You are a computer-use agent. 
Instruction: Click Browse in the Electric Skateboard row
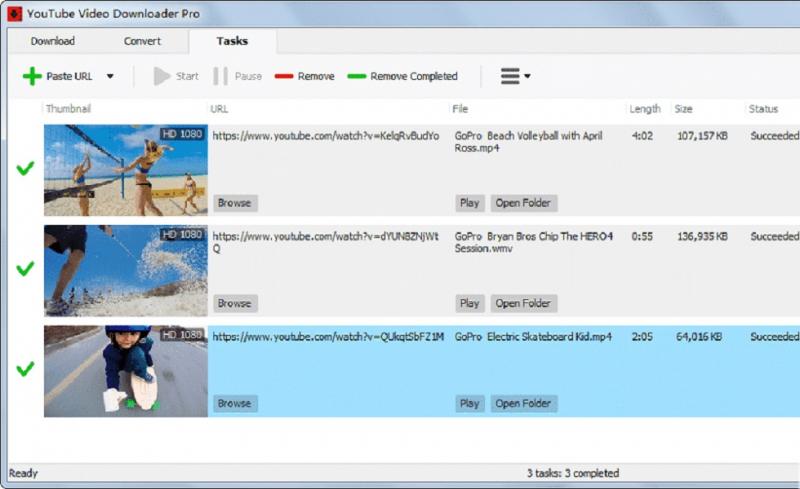(235, 403)
